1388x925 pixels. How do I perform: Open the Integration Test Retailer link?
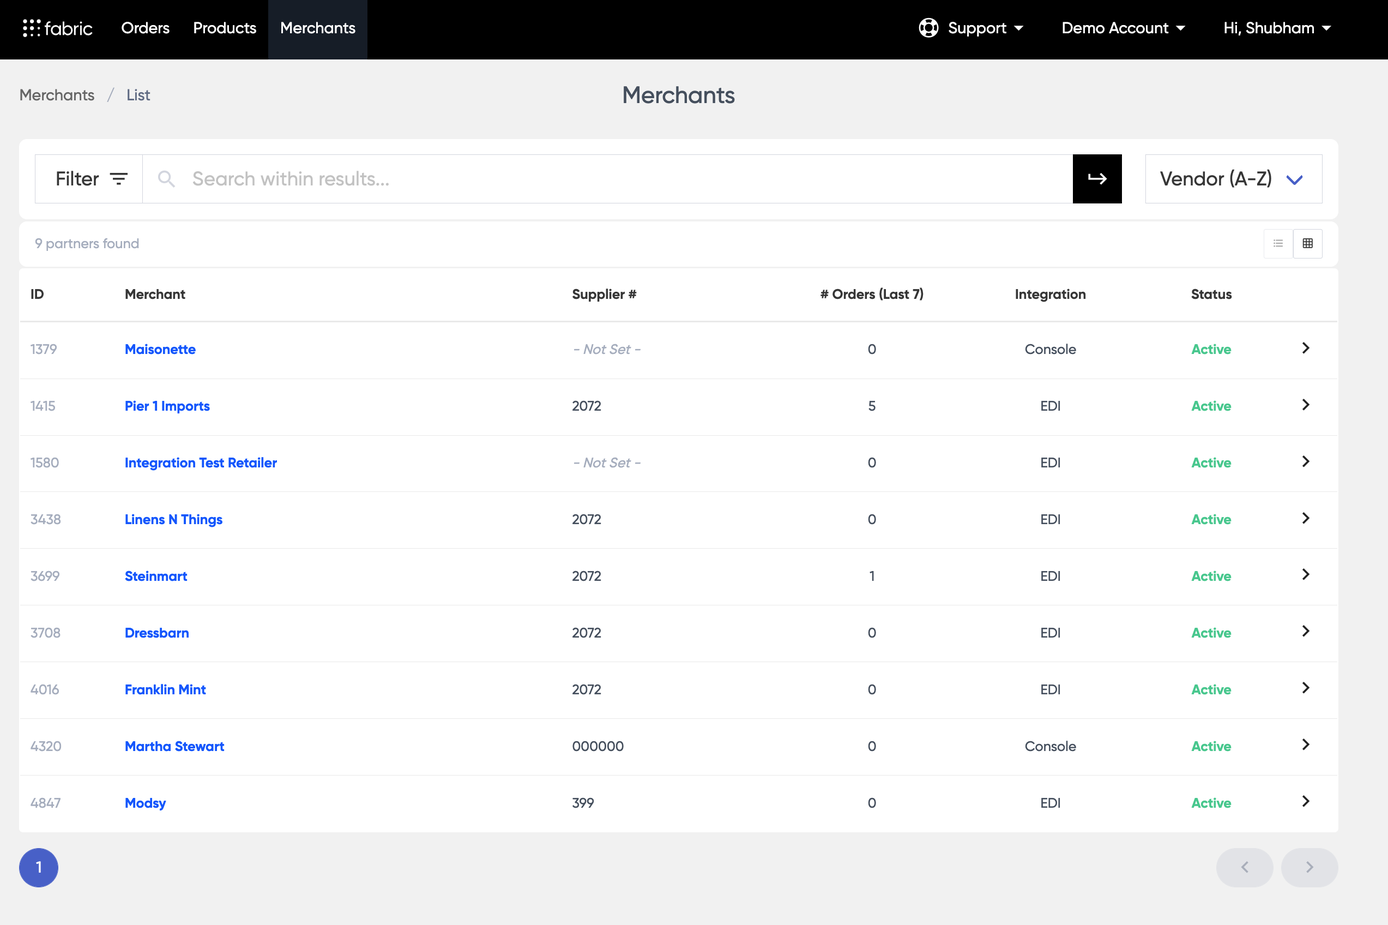click(x=201, y=463)
